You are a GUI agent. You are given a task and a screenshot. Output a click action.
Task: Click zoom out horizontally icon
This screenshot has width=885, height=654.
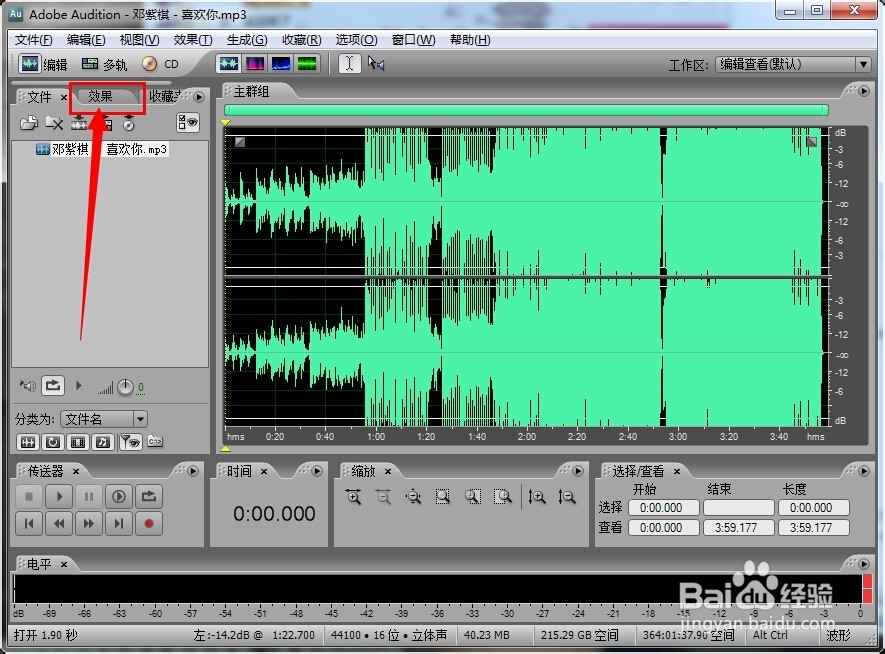click(x=384, y=497)
